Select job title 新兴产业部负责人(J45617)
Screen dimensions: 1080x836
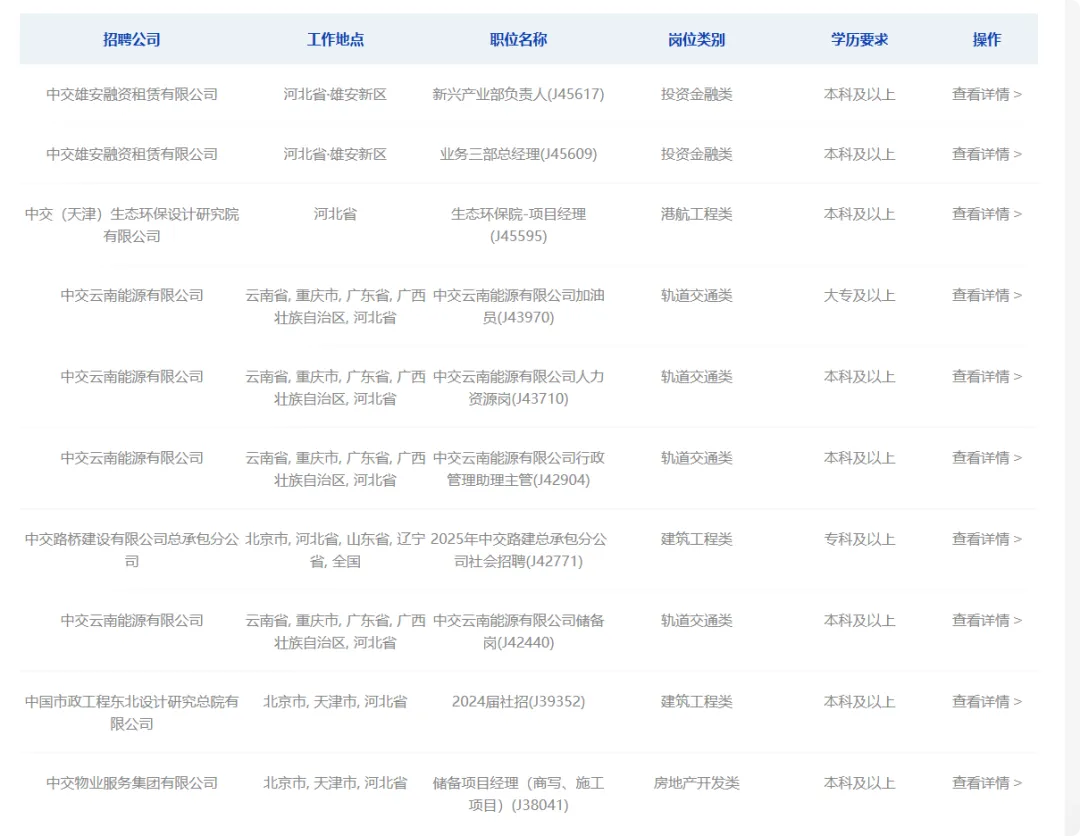pyautogui.click(x=519, y=94)
